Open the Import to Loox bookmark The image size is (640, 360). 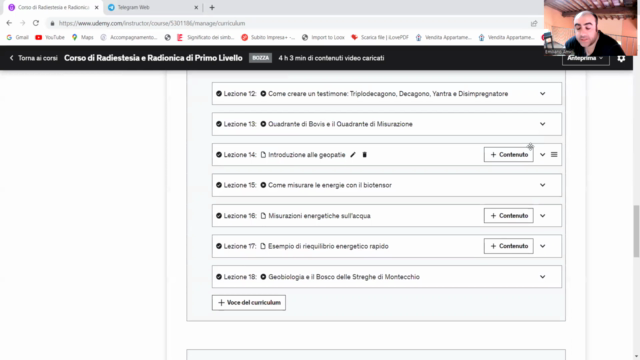(x=323, y=37)
